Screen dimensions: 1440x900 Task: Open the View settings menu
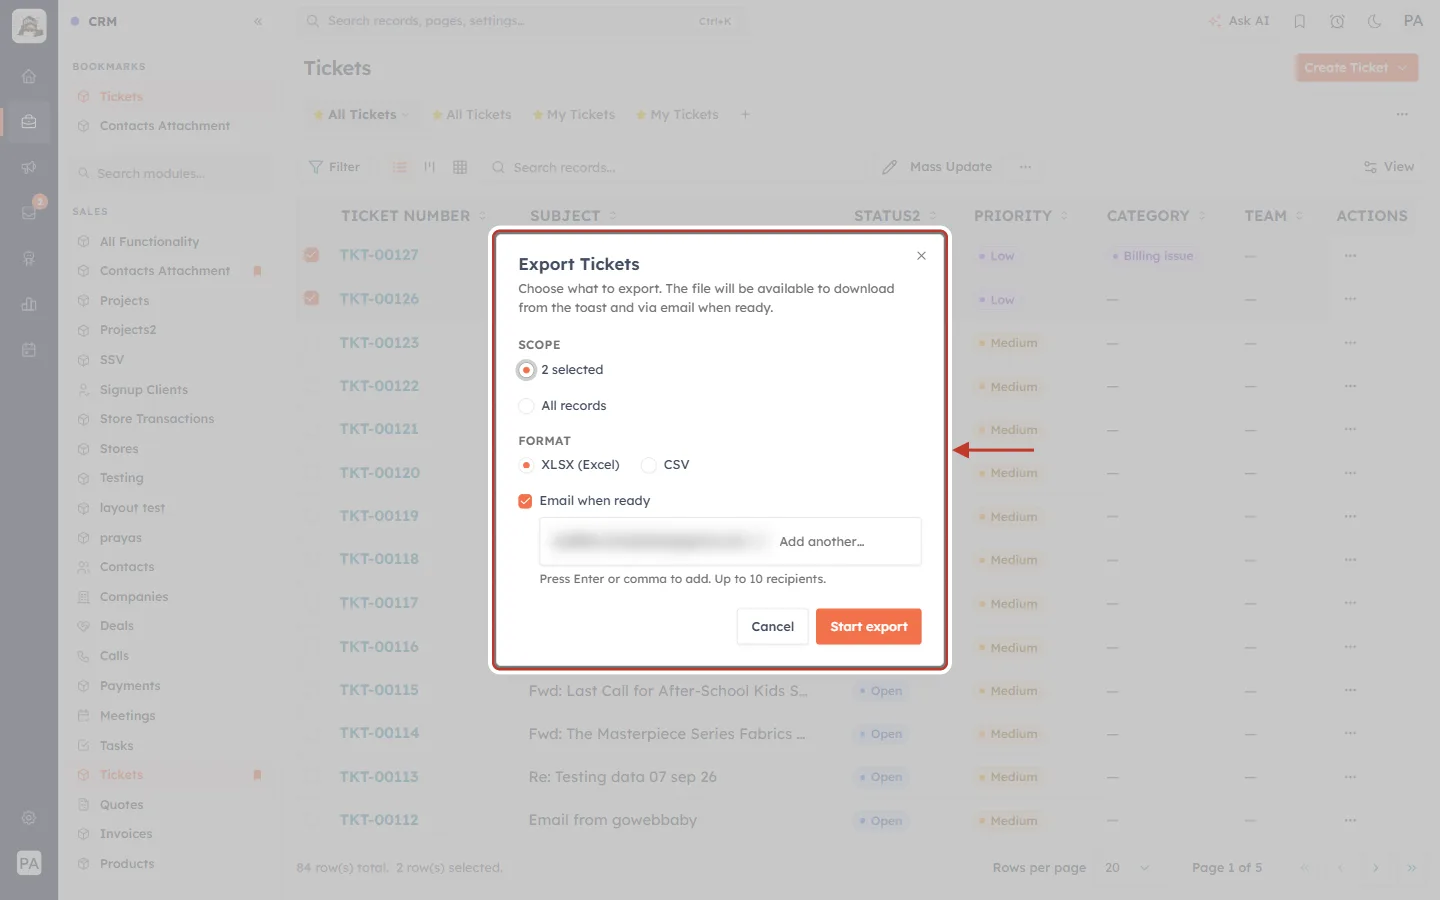click(1389, 167)
